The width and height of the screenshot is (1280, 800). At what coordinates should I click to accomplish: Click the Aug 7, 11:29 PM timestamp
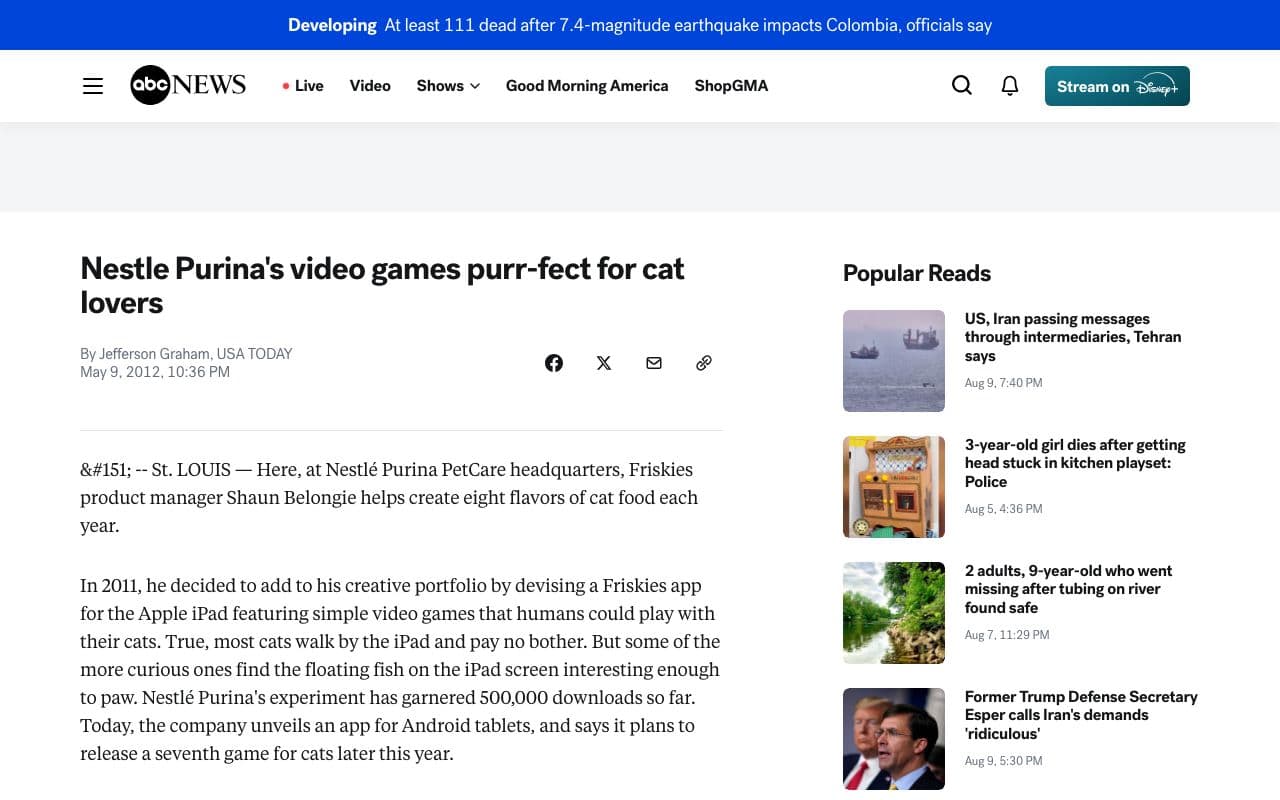[1007, 635]
